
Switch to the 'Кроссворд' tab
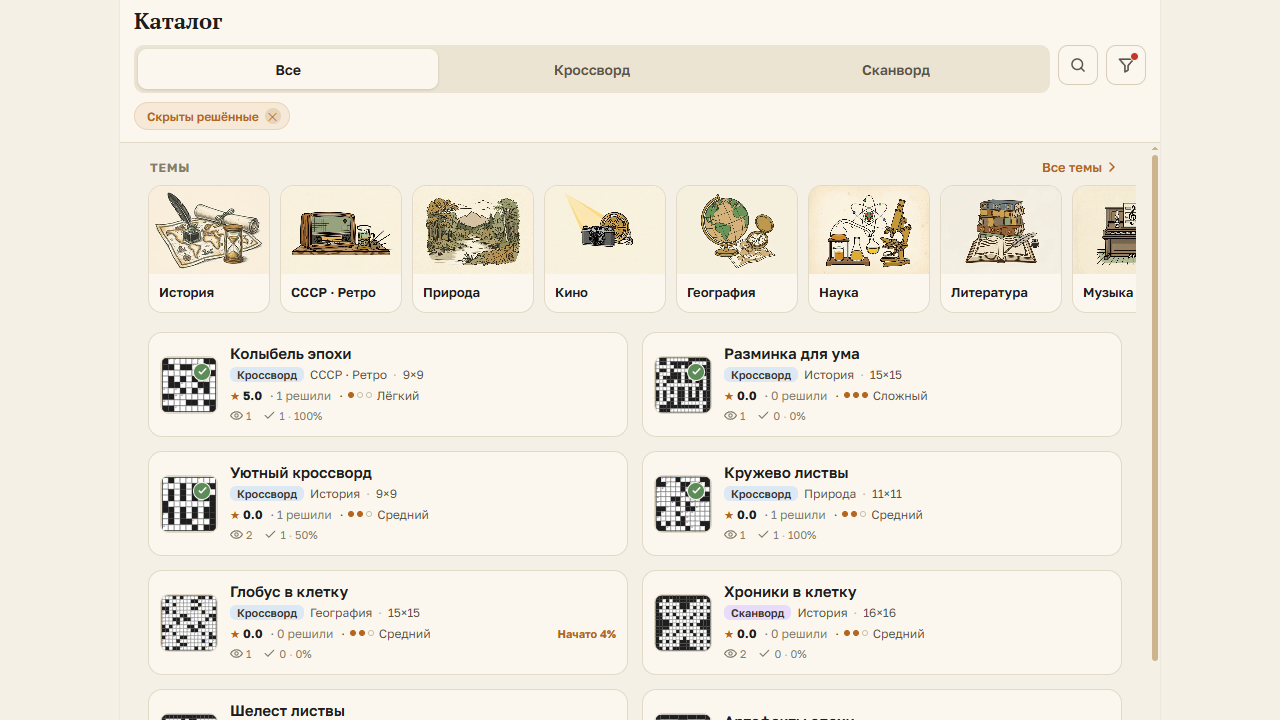coord(592,70)
